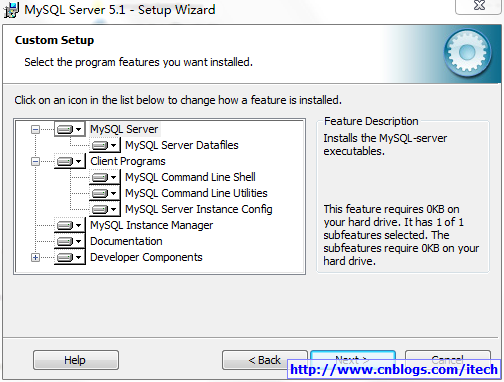Go back with the < Back button

point(265,360)
